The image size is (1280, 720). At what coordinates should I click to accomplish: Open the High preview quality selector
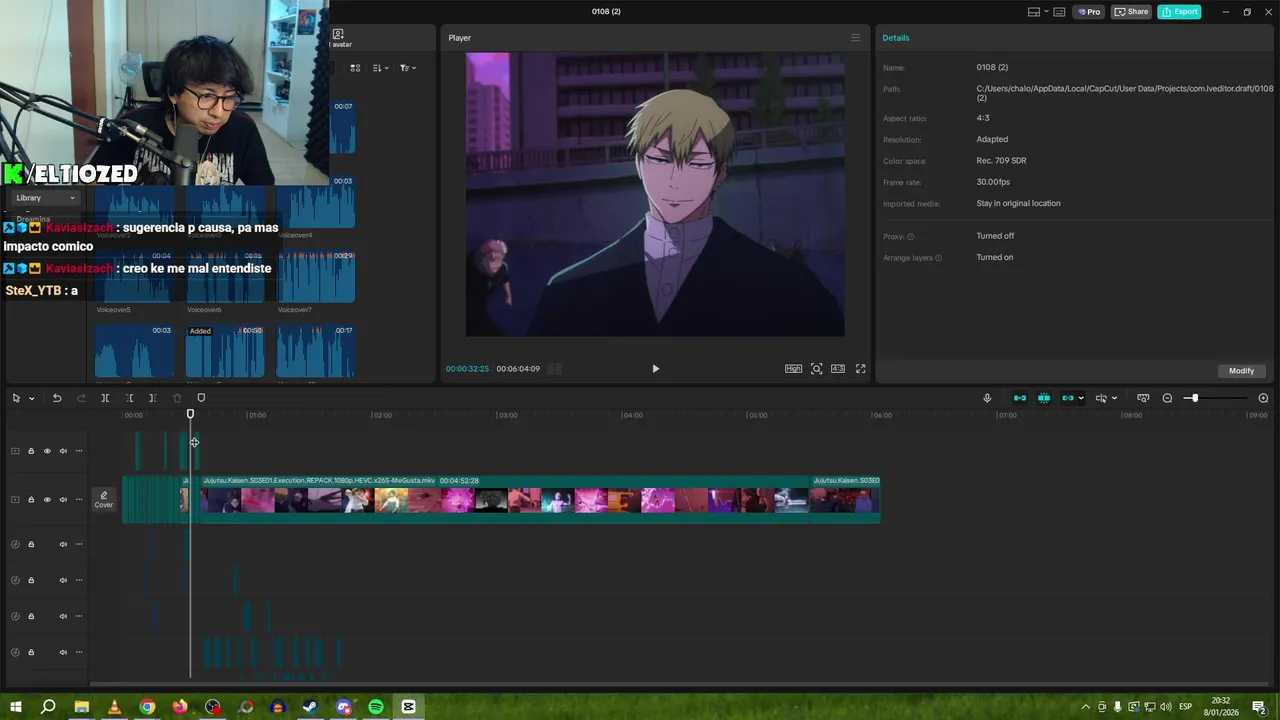pyautogui.click(x=793, y=369)
